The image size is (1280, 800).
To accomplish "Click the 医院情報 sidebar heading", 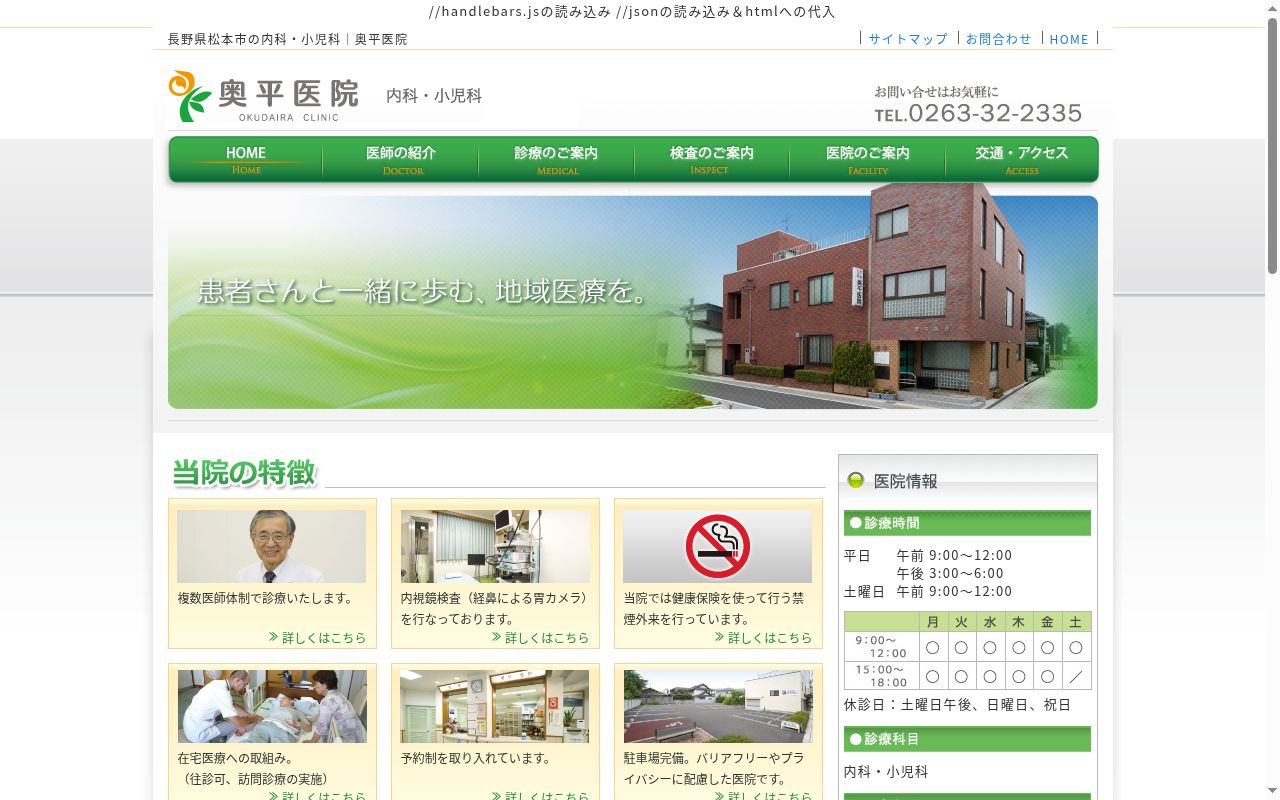I will coord(906,481).
